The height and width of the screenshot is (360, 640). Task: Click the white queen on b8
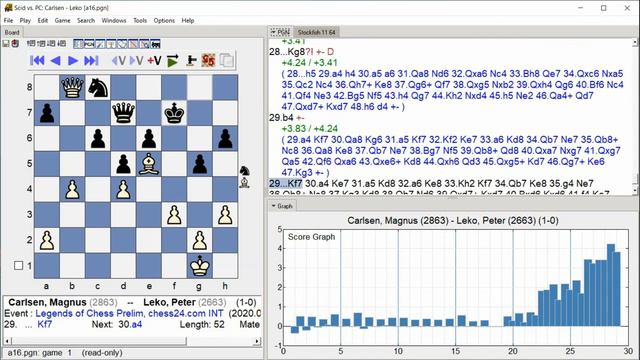72,87
